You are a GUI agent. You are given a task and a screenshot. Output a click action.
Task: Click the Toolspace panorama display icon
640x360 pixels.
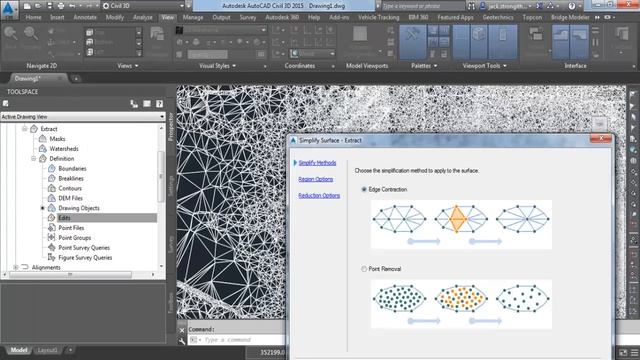click(147, 104)
